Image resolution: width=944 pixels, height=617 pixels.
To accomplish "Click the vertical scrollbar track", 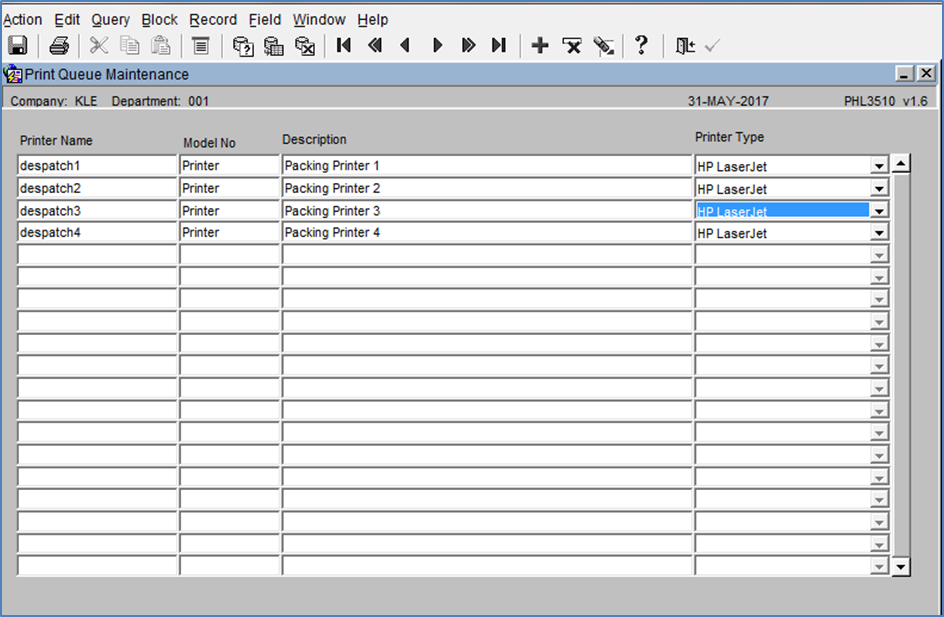I will coord(901,365).
